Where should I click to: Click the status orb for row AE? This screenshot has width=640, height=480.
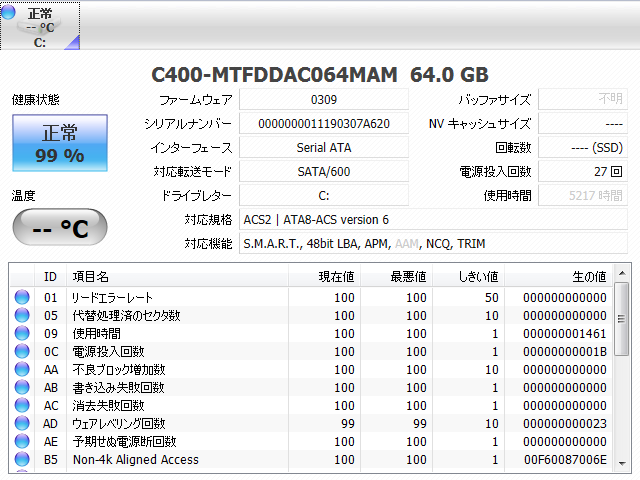coord(22,441)
